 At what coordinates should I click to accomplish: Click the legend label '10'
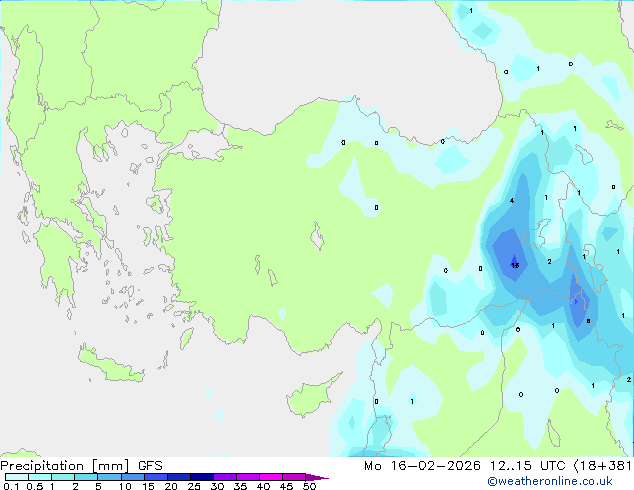(x=125, y=486)
